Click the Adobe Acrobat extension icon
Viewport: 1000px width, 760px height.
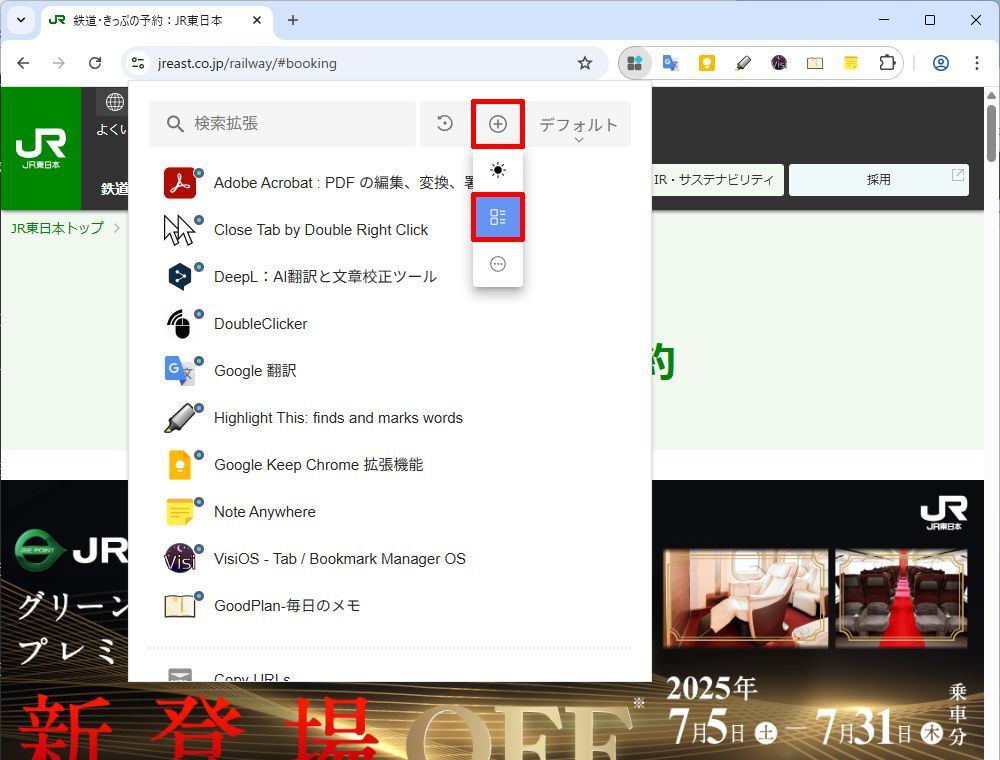click(180, 183)
